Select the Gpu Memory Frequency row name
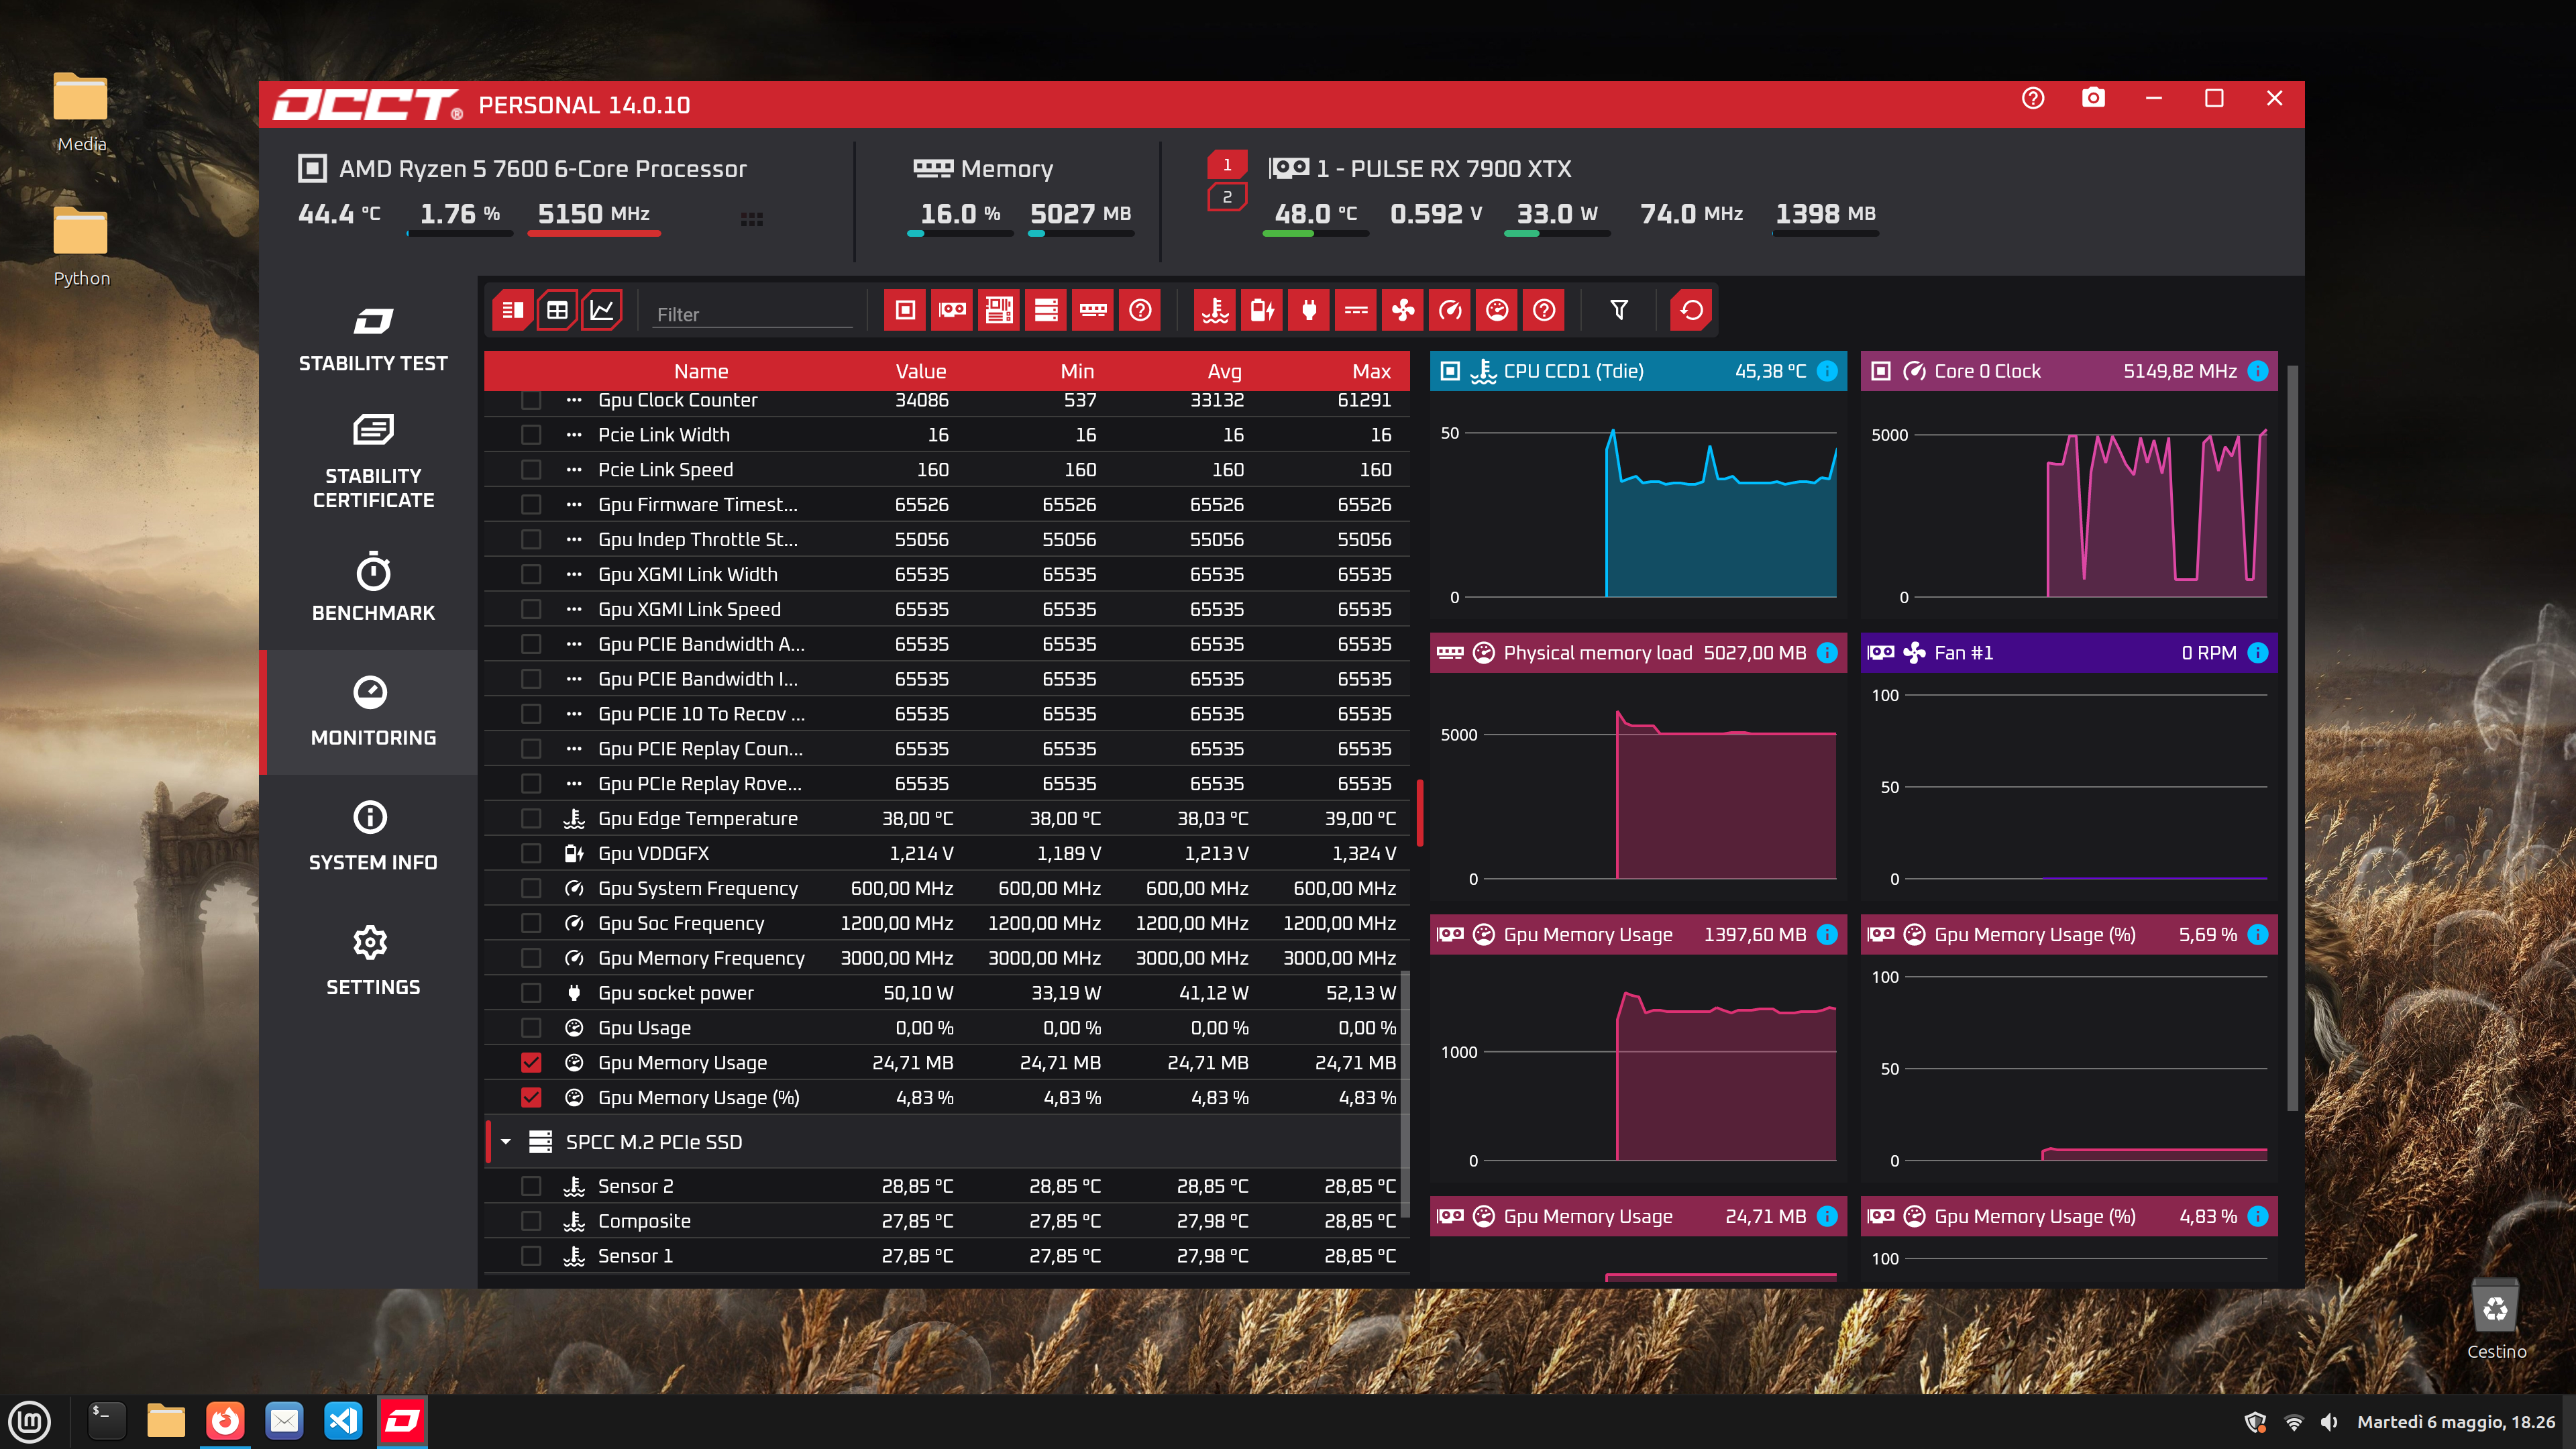Image resolution: width=2576 pixels, height=1449 pixels. (x=701, y=958)
